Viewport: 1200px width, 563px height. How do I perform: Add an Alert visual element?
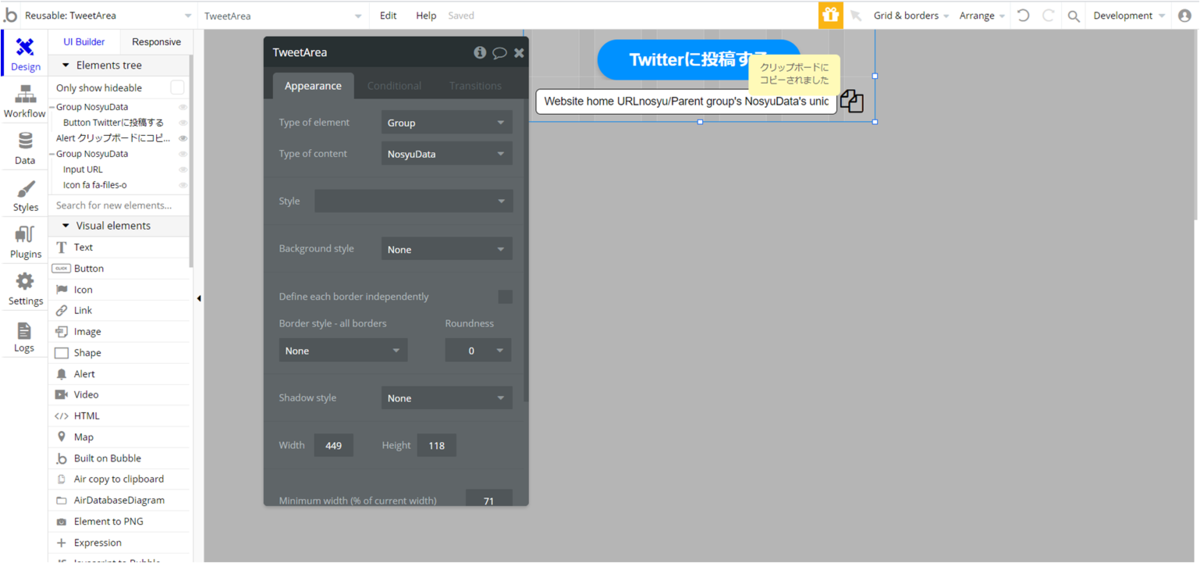119,373
